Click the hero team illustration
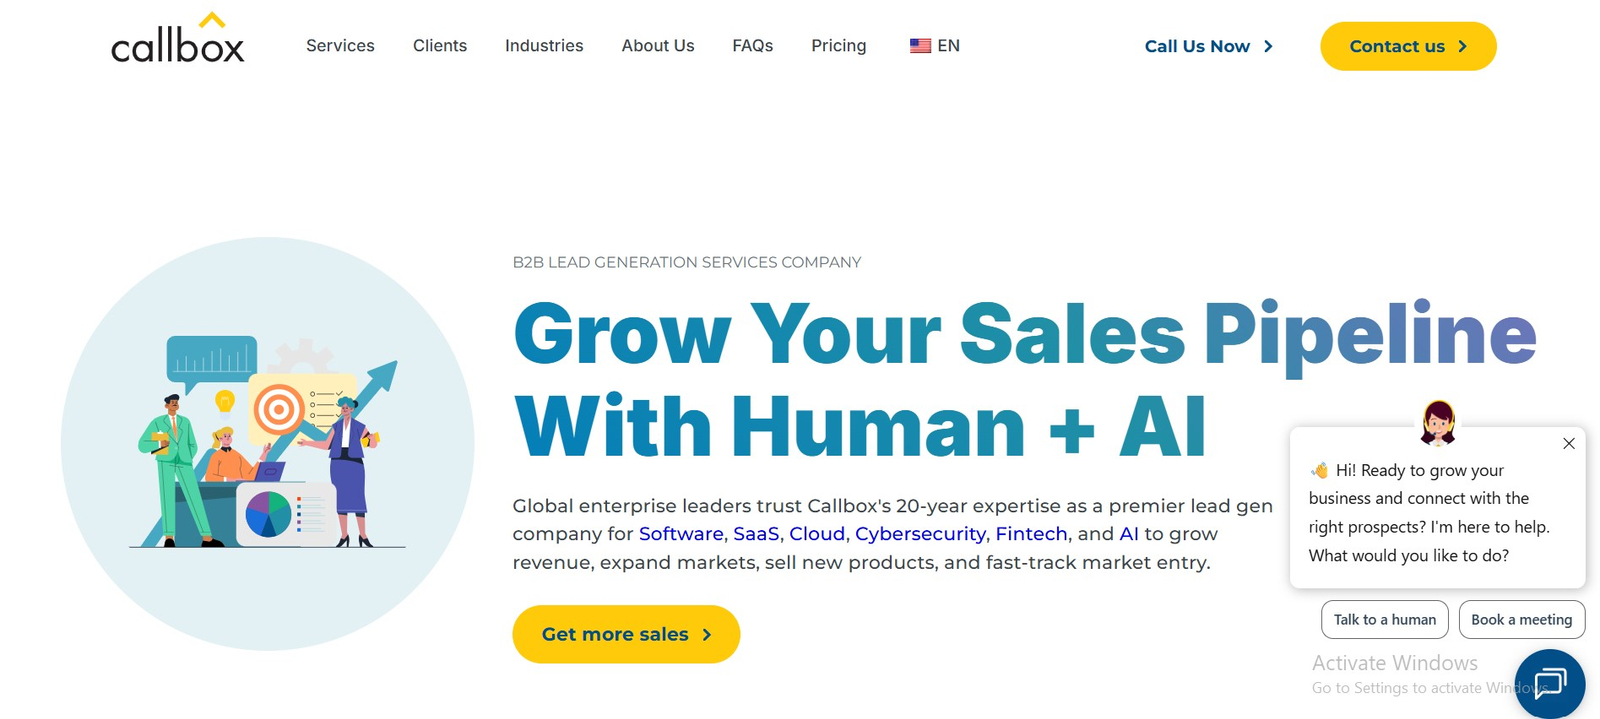 click(x=268, y=444)
